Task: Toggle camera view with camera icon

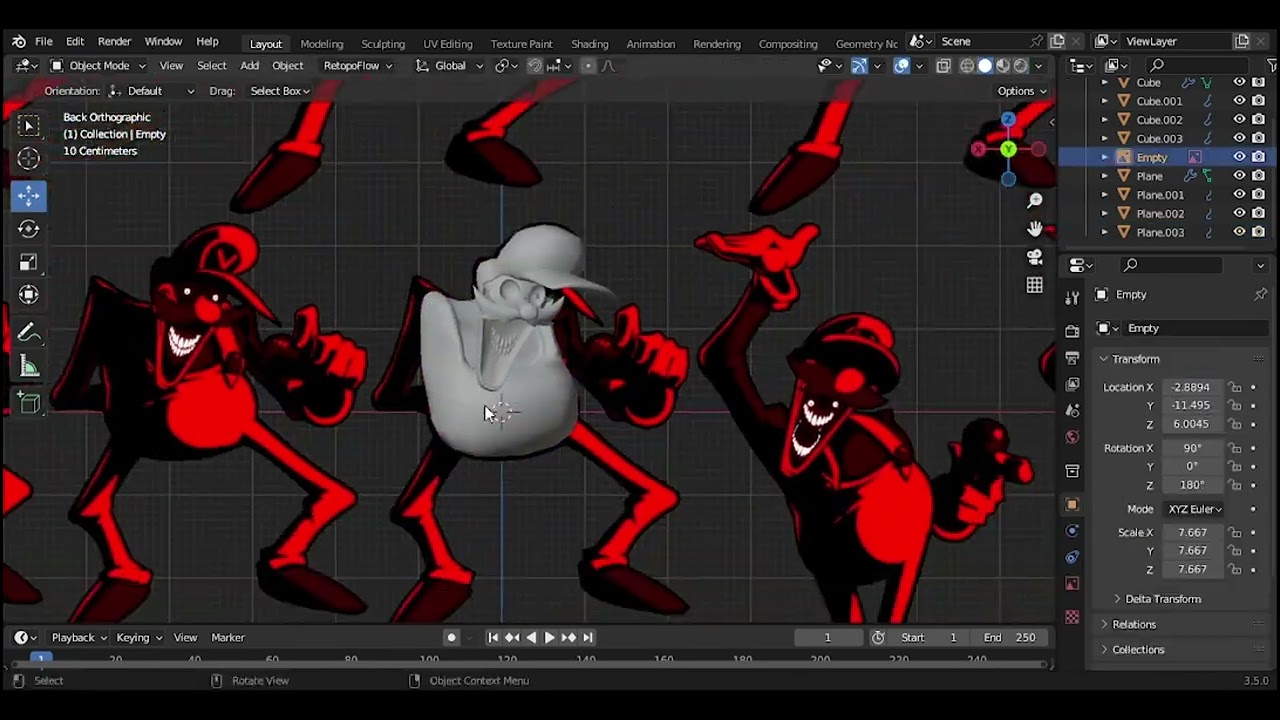Action: click(1035, 257)
